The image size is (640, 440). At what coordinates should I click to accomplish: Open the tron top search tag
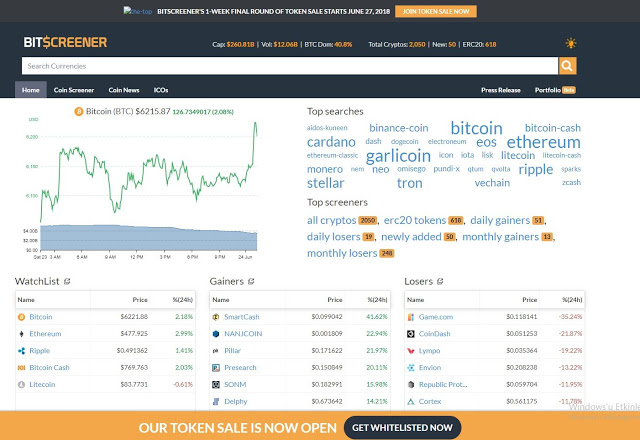click(x=409, y=183)
